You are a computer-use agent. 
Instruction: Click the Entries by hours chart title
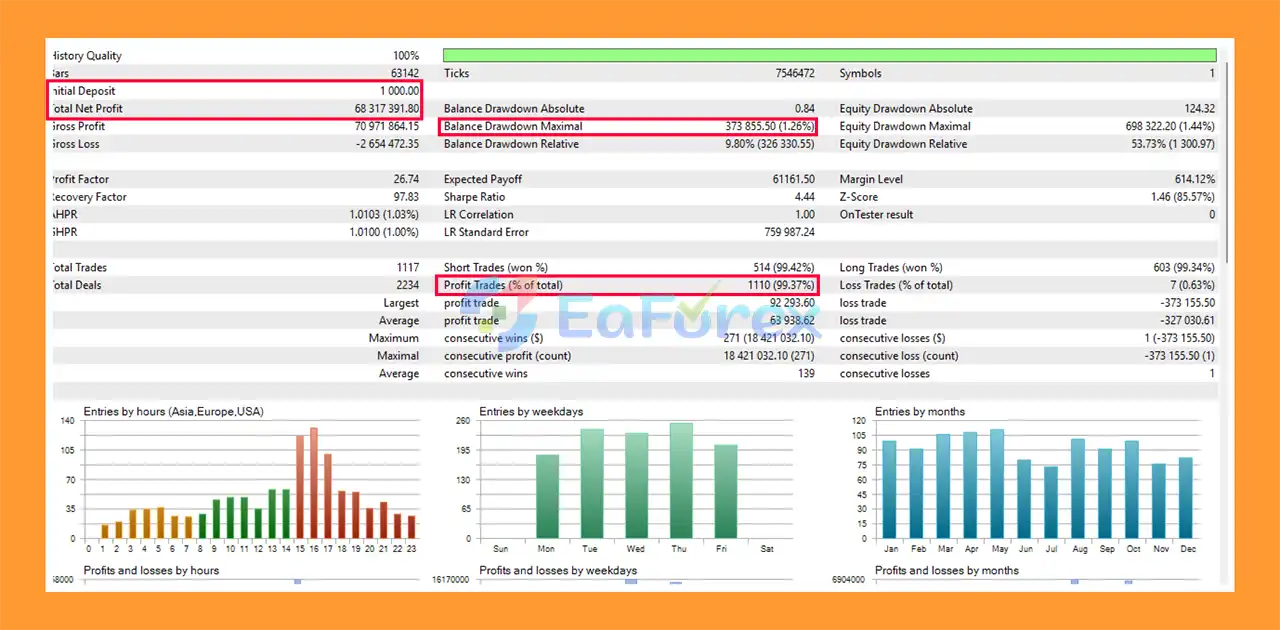tap(173, 412)
